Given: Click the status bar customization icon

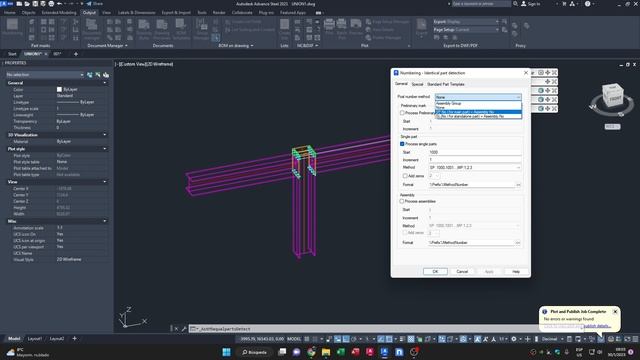Looking at the screenshot, I should [x=635, y=339].
